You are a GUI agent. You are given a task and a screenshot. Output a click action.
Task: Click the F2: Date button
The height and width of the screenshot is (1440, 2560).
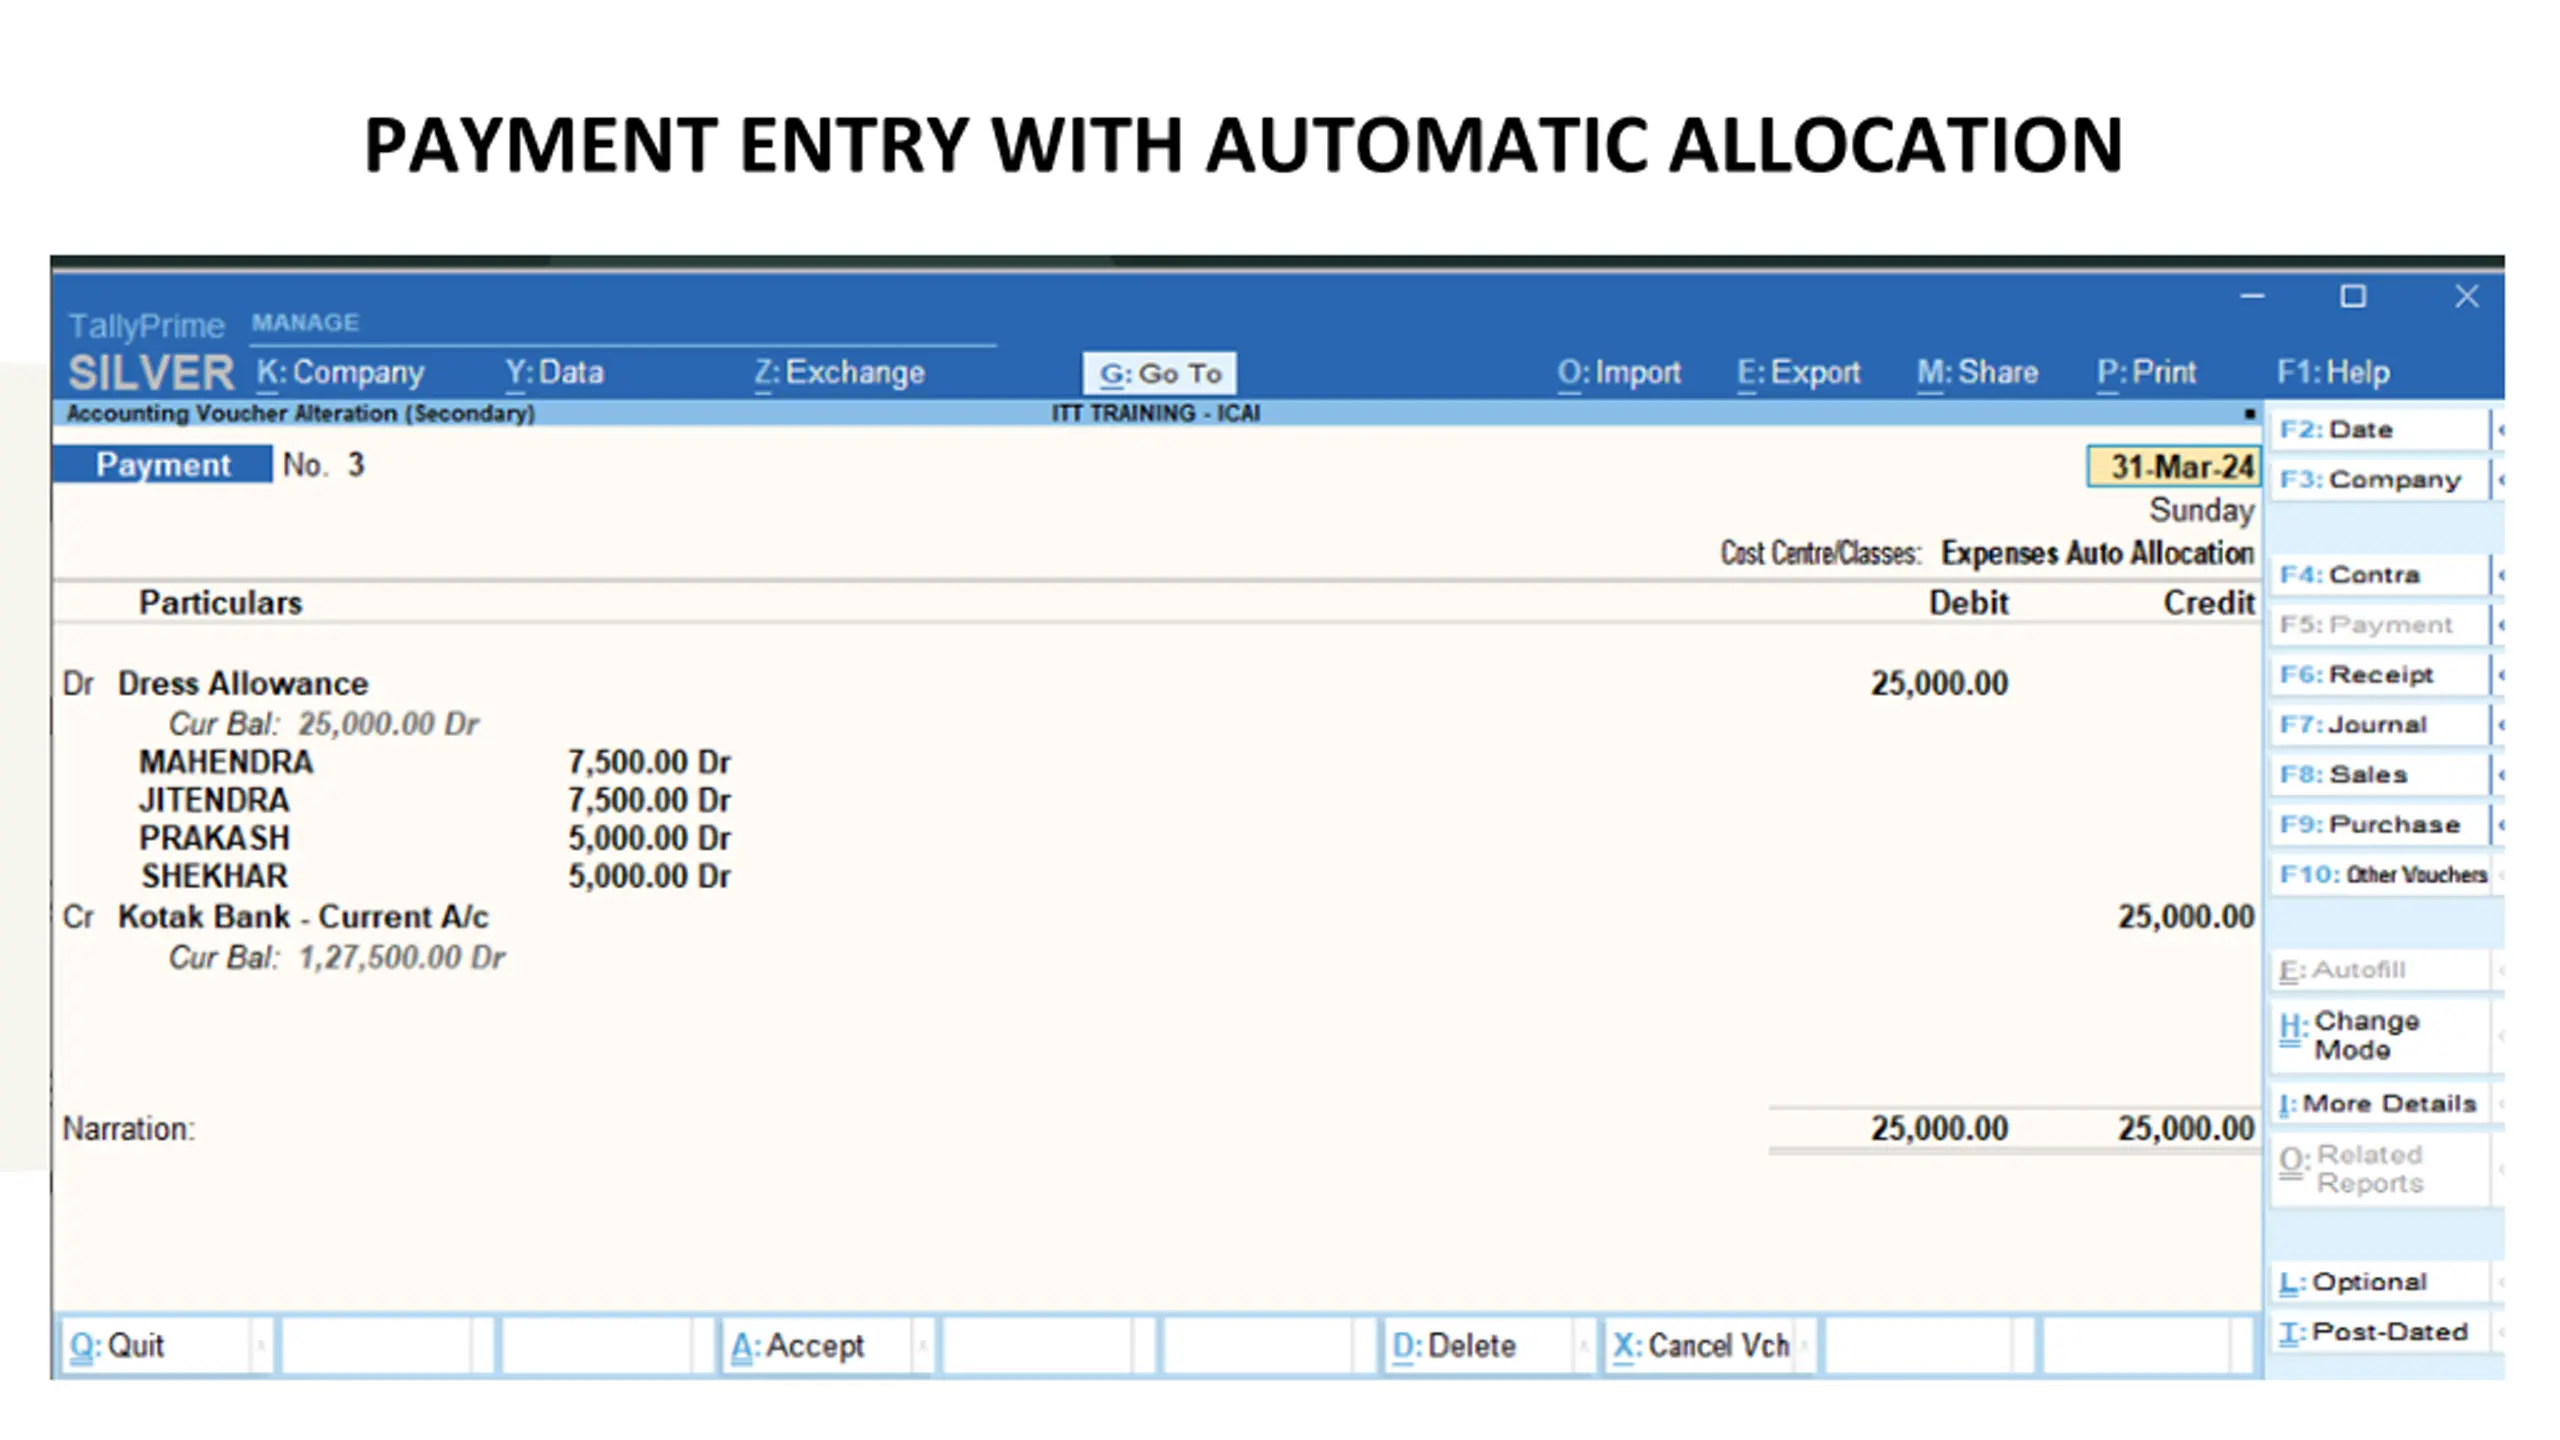click(2379, 430)
